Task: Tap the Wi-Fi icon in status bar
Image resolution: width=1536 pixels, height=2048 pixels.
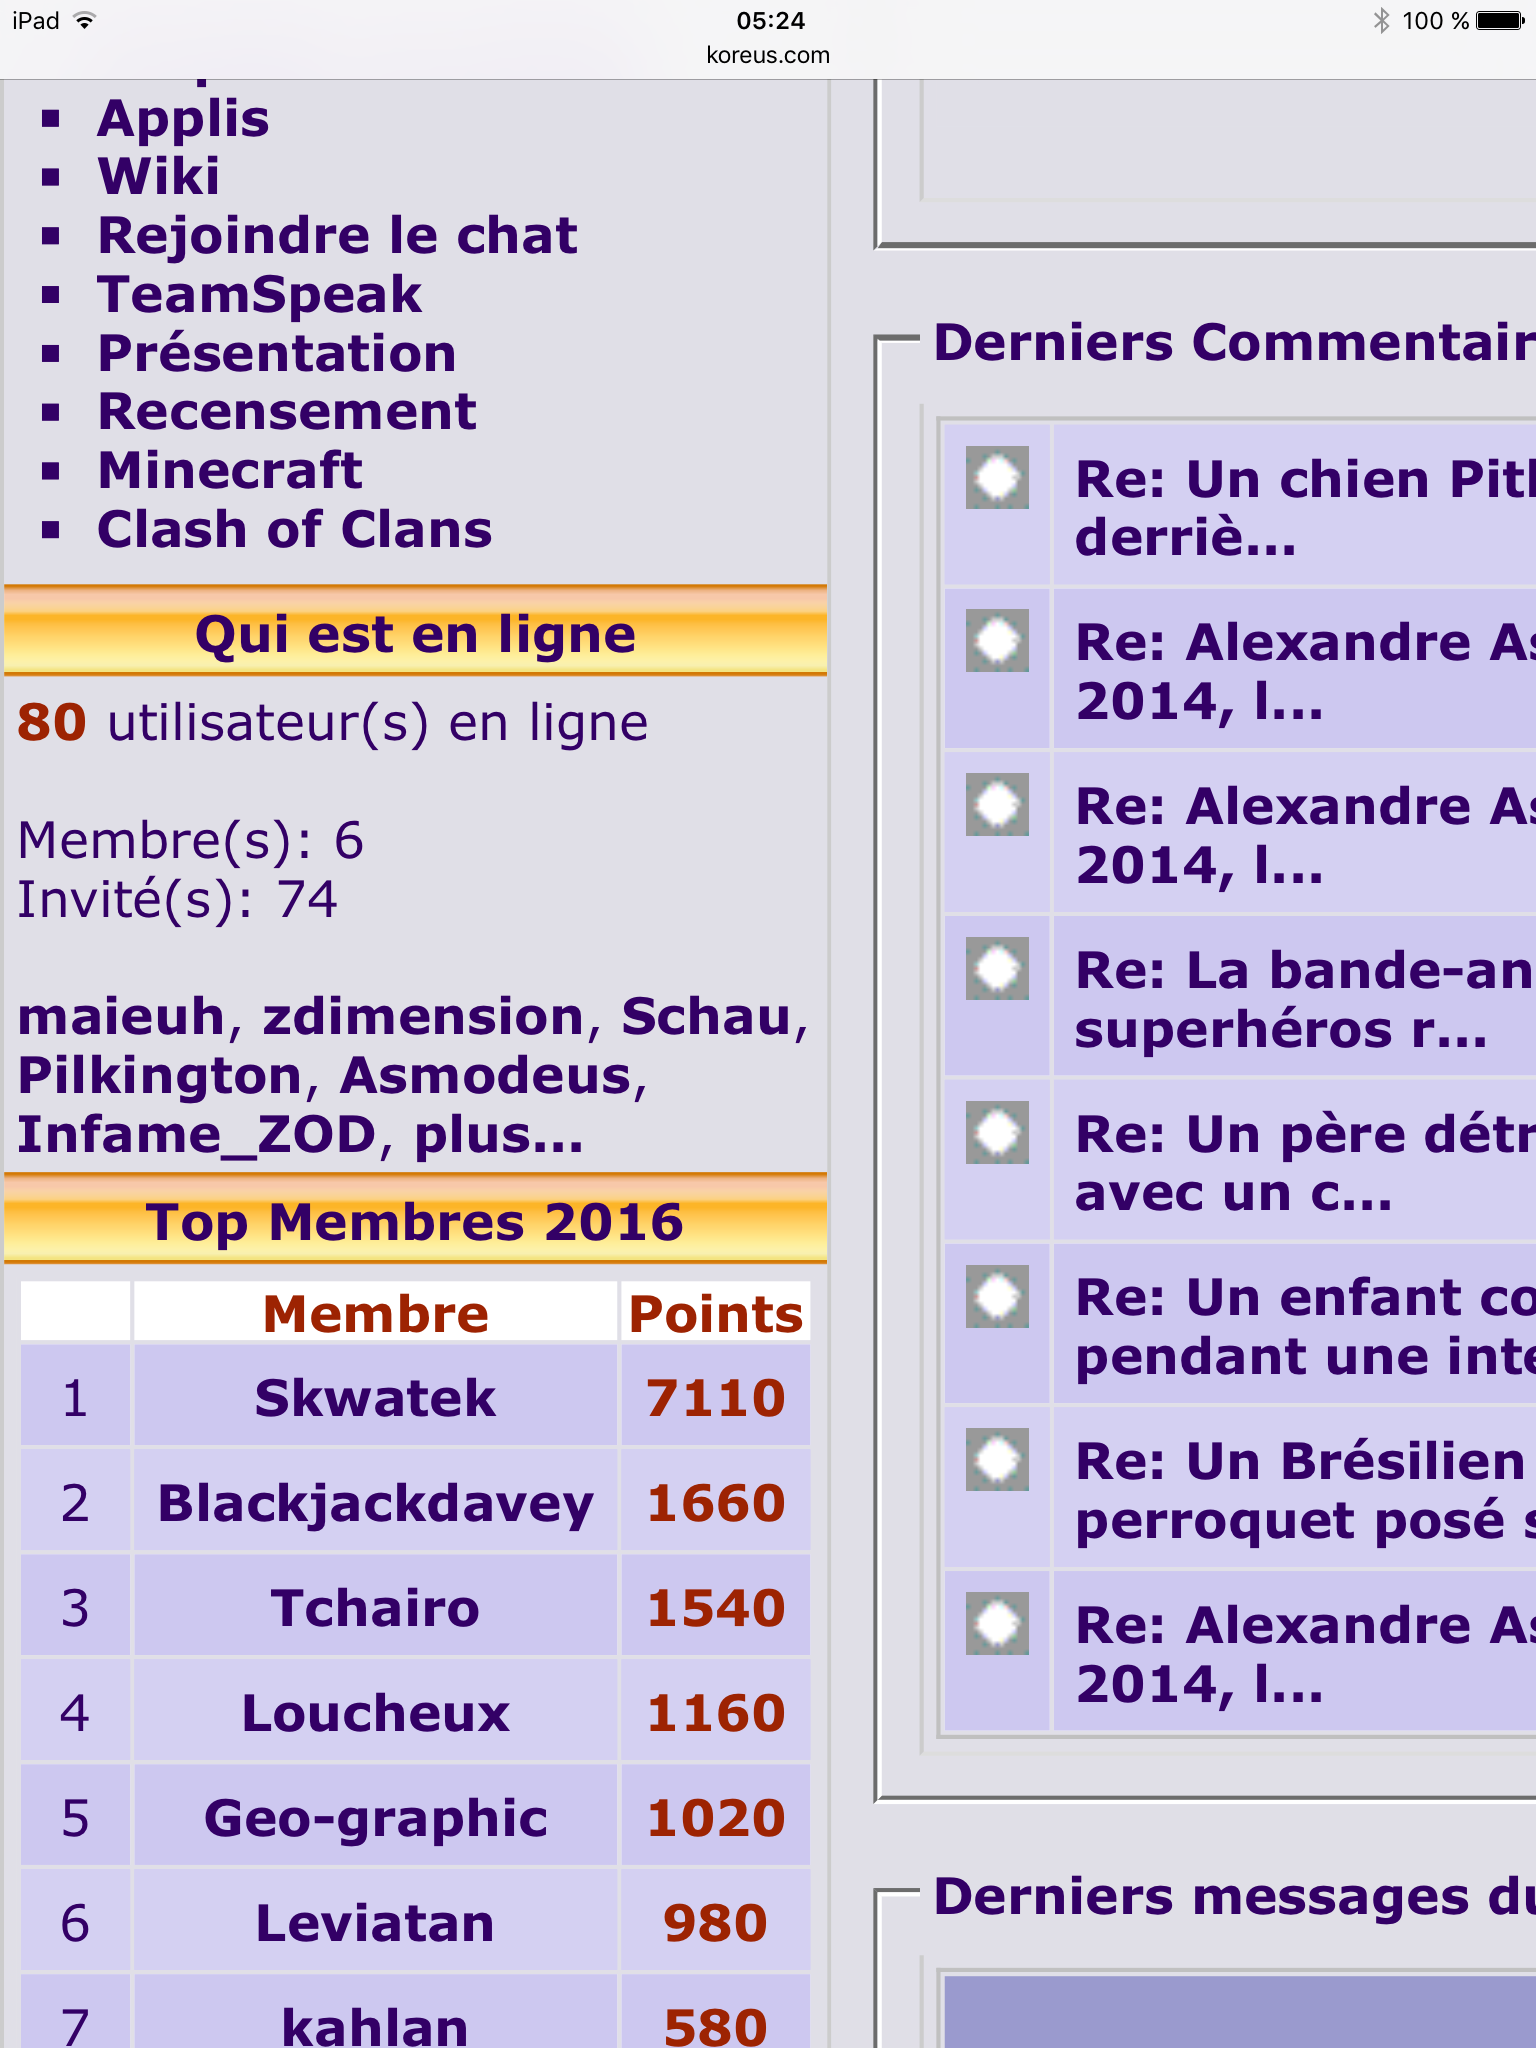Action: pyautogui.click(x=85, y=21)
